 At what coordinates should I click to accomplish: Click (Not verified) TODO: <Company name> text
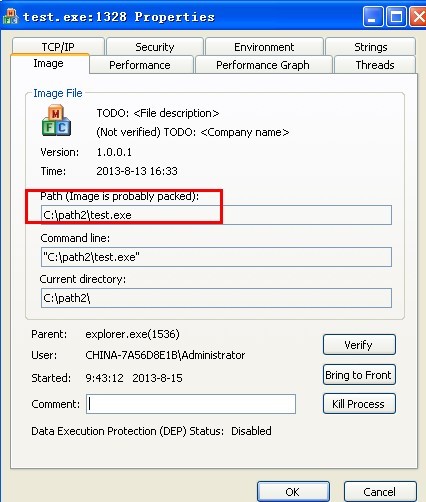[x=193, y=132]
